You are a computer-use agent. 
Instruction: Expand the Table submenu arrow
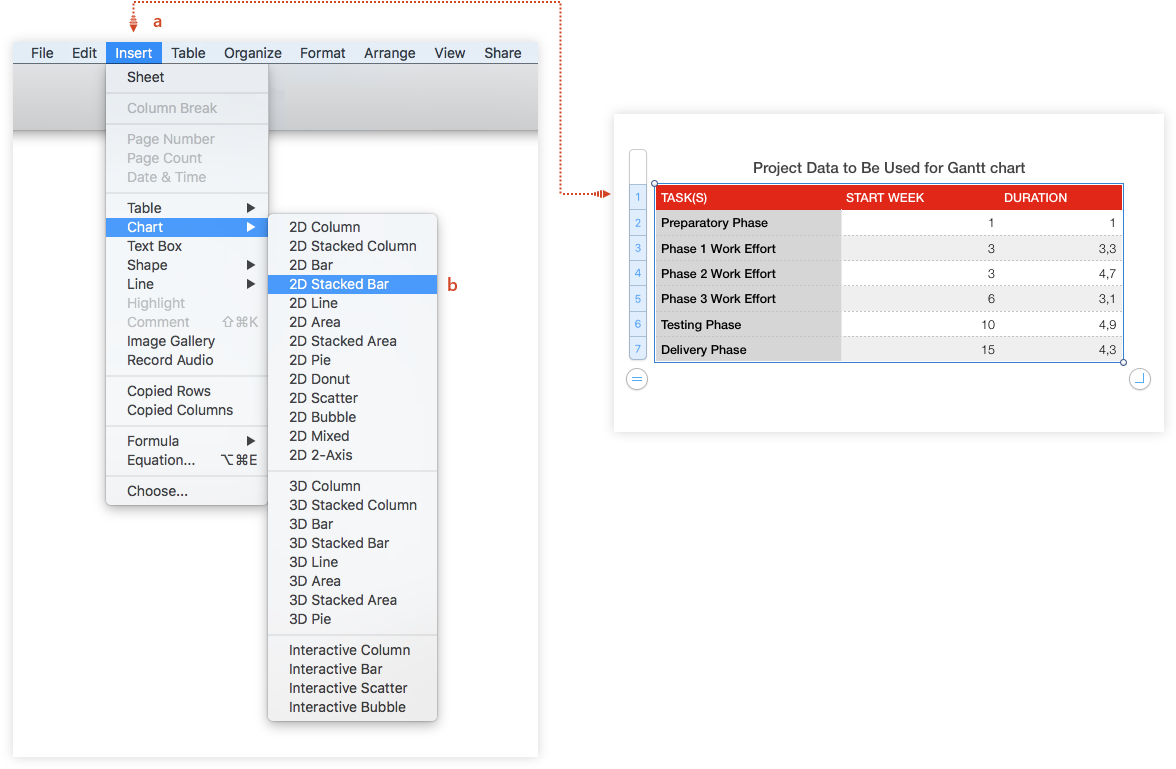point(250,208)
